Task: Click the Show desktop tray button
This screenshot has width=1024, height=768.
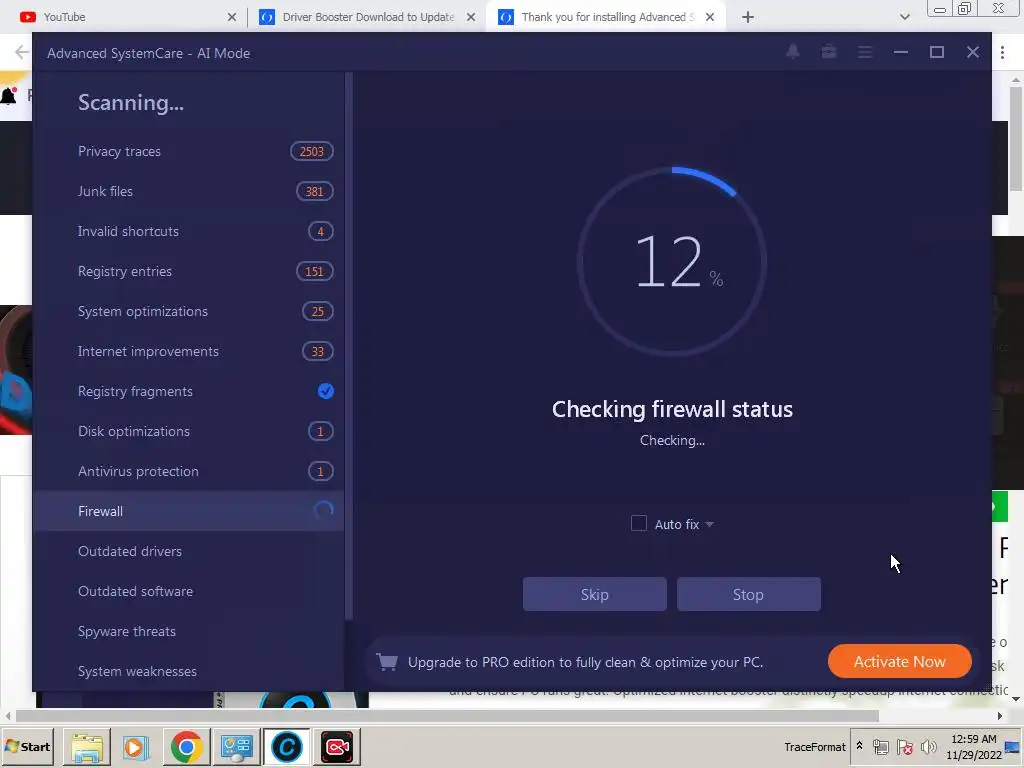Action: click(1013, 746)
